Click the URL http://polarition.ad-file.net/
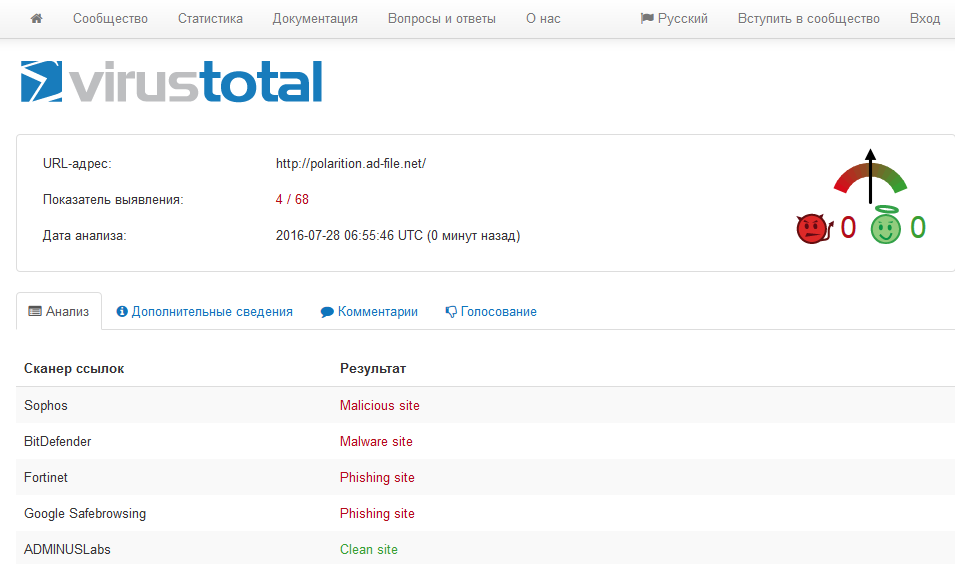The width and height of the screenshot is (955, 564). click(x=351, y=163)
